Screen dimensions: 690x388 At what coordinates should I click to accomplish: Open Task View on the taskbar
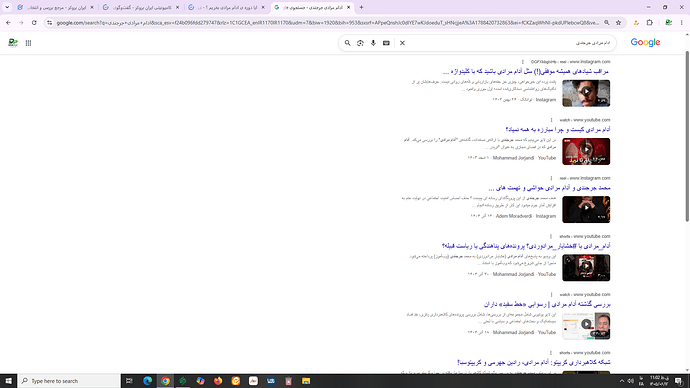click(129, 381)
